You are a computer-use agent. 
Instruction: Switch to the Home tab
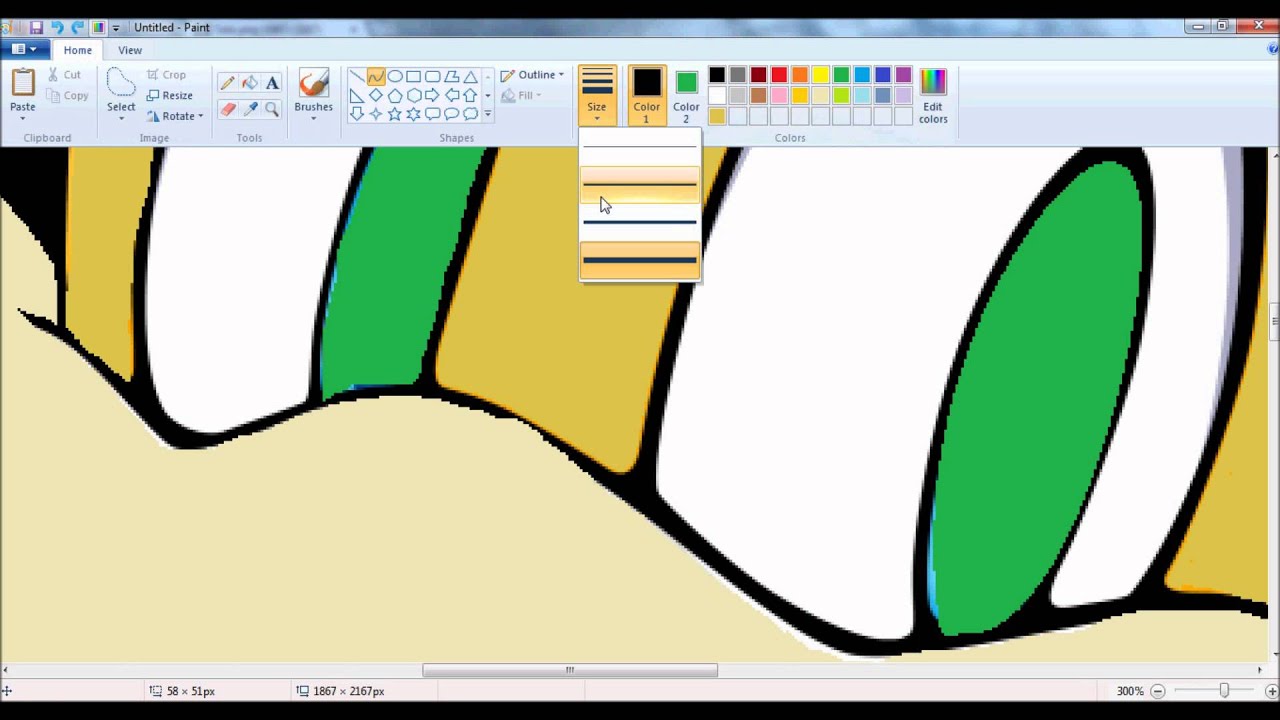tap(77, 50)
